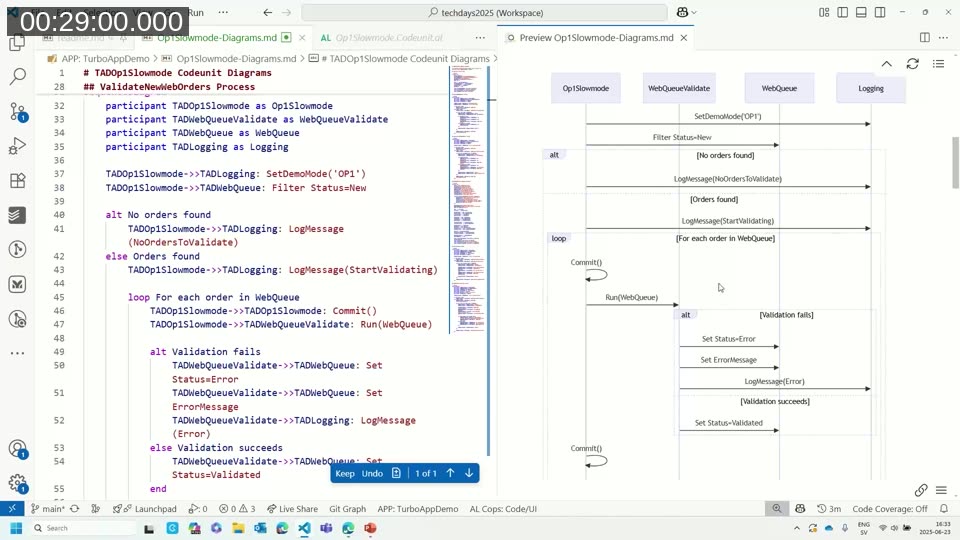The width and height of the screenshot is (960, 540).
Task: Open the preview table of contents icon
Action: pos(938,64)
